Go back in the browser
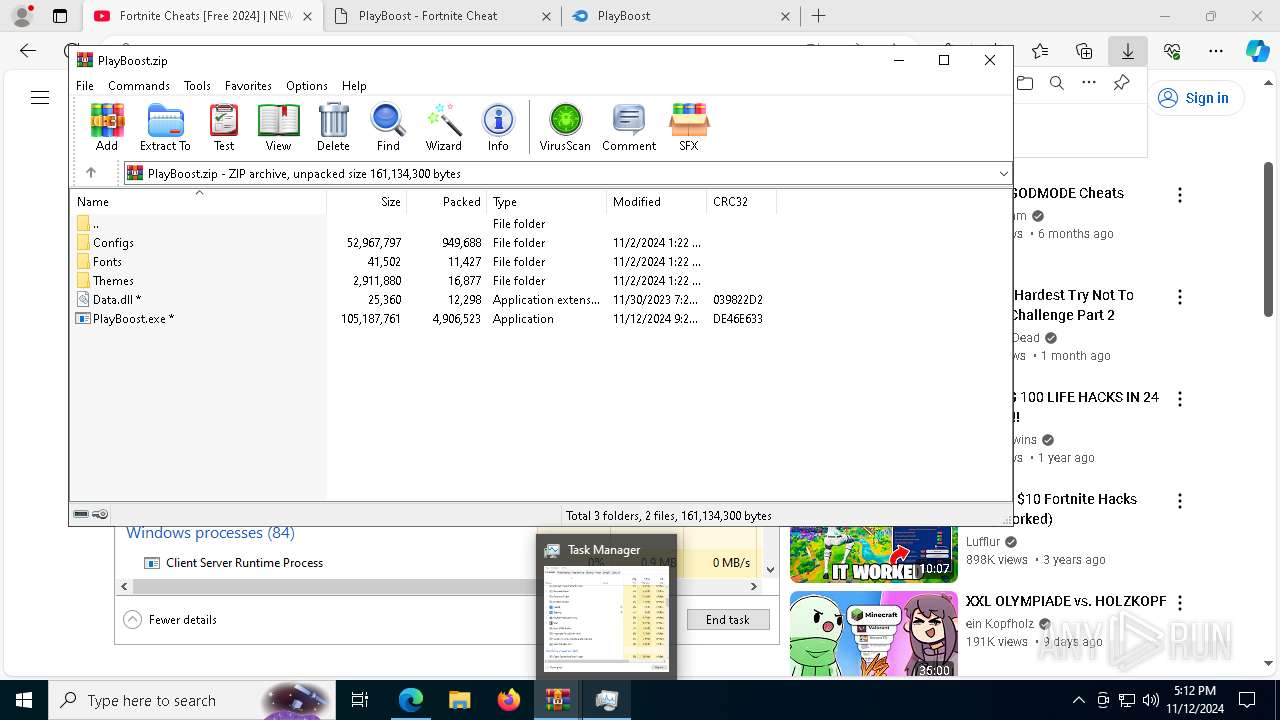 tap(28, 51)
